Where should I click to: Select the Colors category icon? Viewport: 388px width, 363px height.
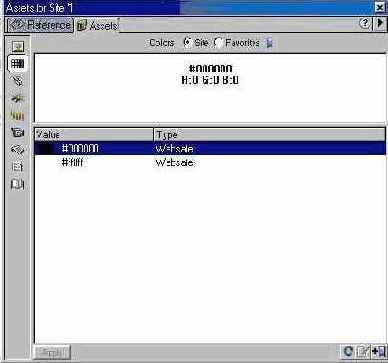coord(17,63)
